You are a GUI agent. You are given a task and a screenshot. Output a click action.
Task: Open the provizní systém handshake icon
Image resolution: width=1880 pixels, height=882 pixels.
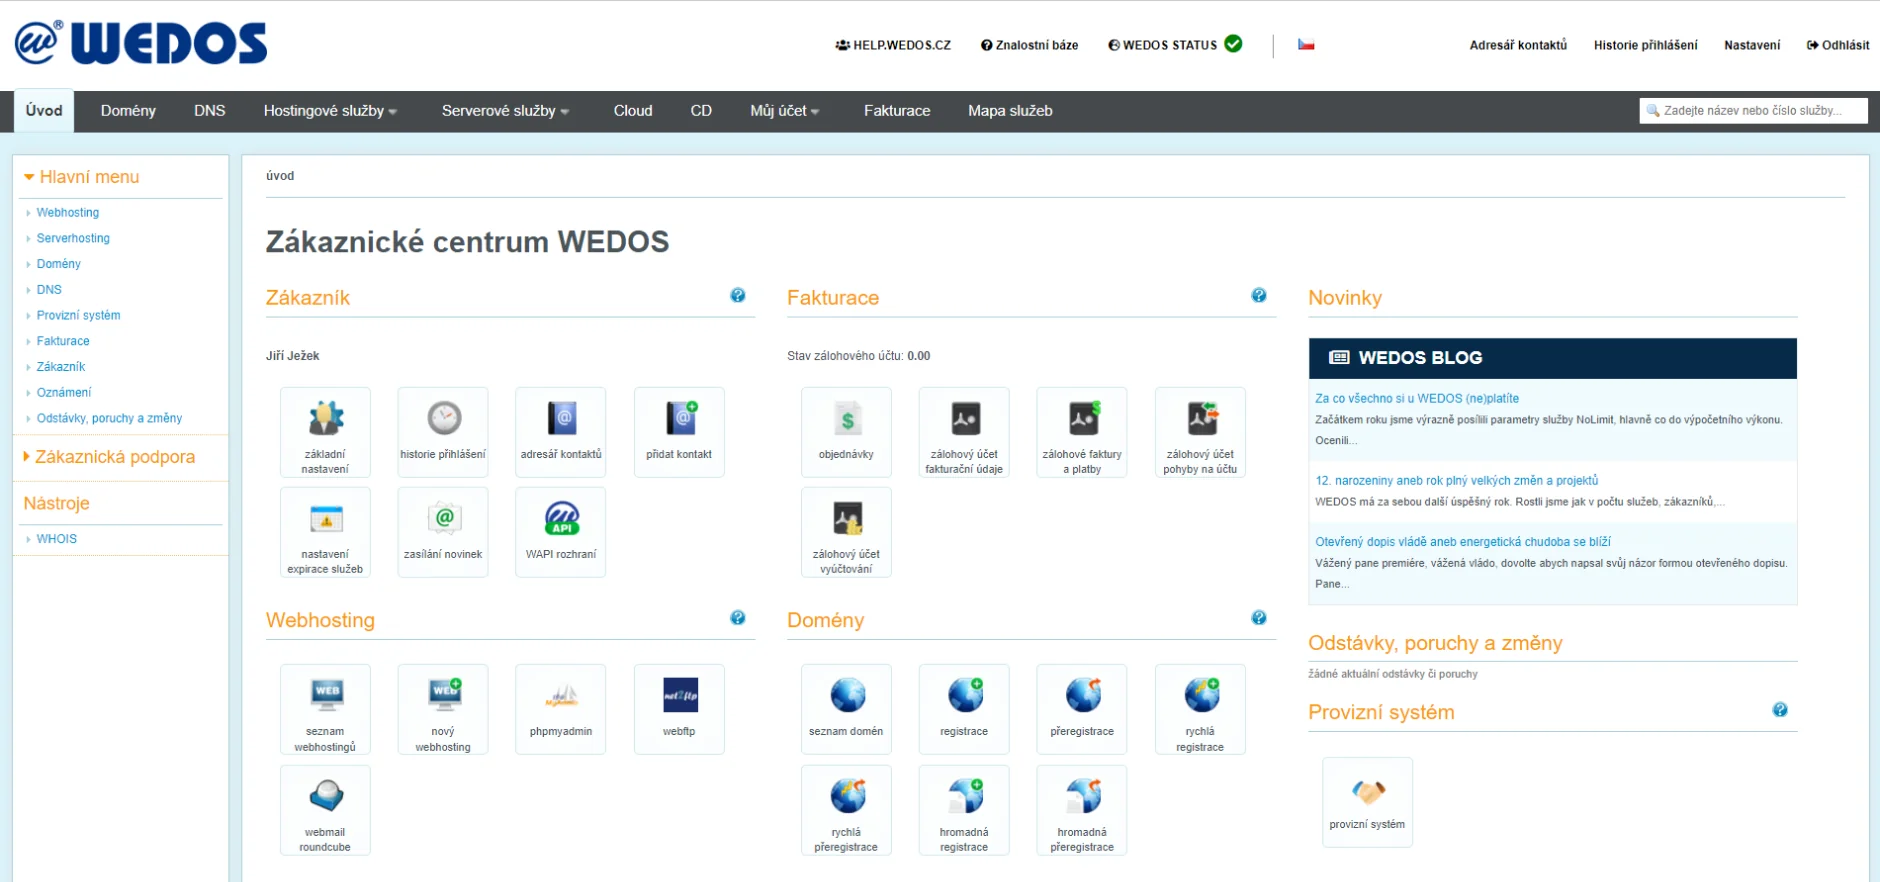coord(1368,792)
